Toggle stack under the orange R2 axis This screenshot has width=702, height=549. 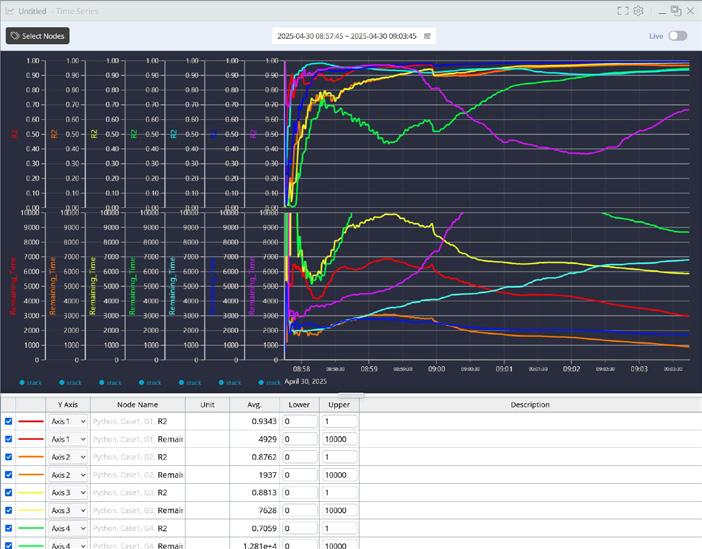click(x=70, y=382)
